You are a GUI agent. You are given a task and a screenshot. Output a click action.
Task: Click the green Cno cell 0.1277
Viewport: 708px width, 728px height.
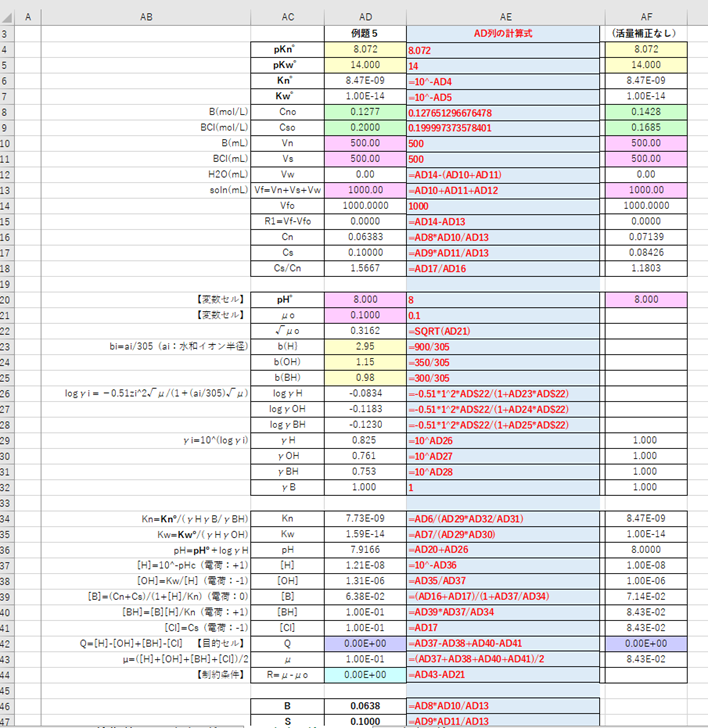tap(365, 112)
